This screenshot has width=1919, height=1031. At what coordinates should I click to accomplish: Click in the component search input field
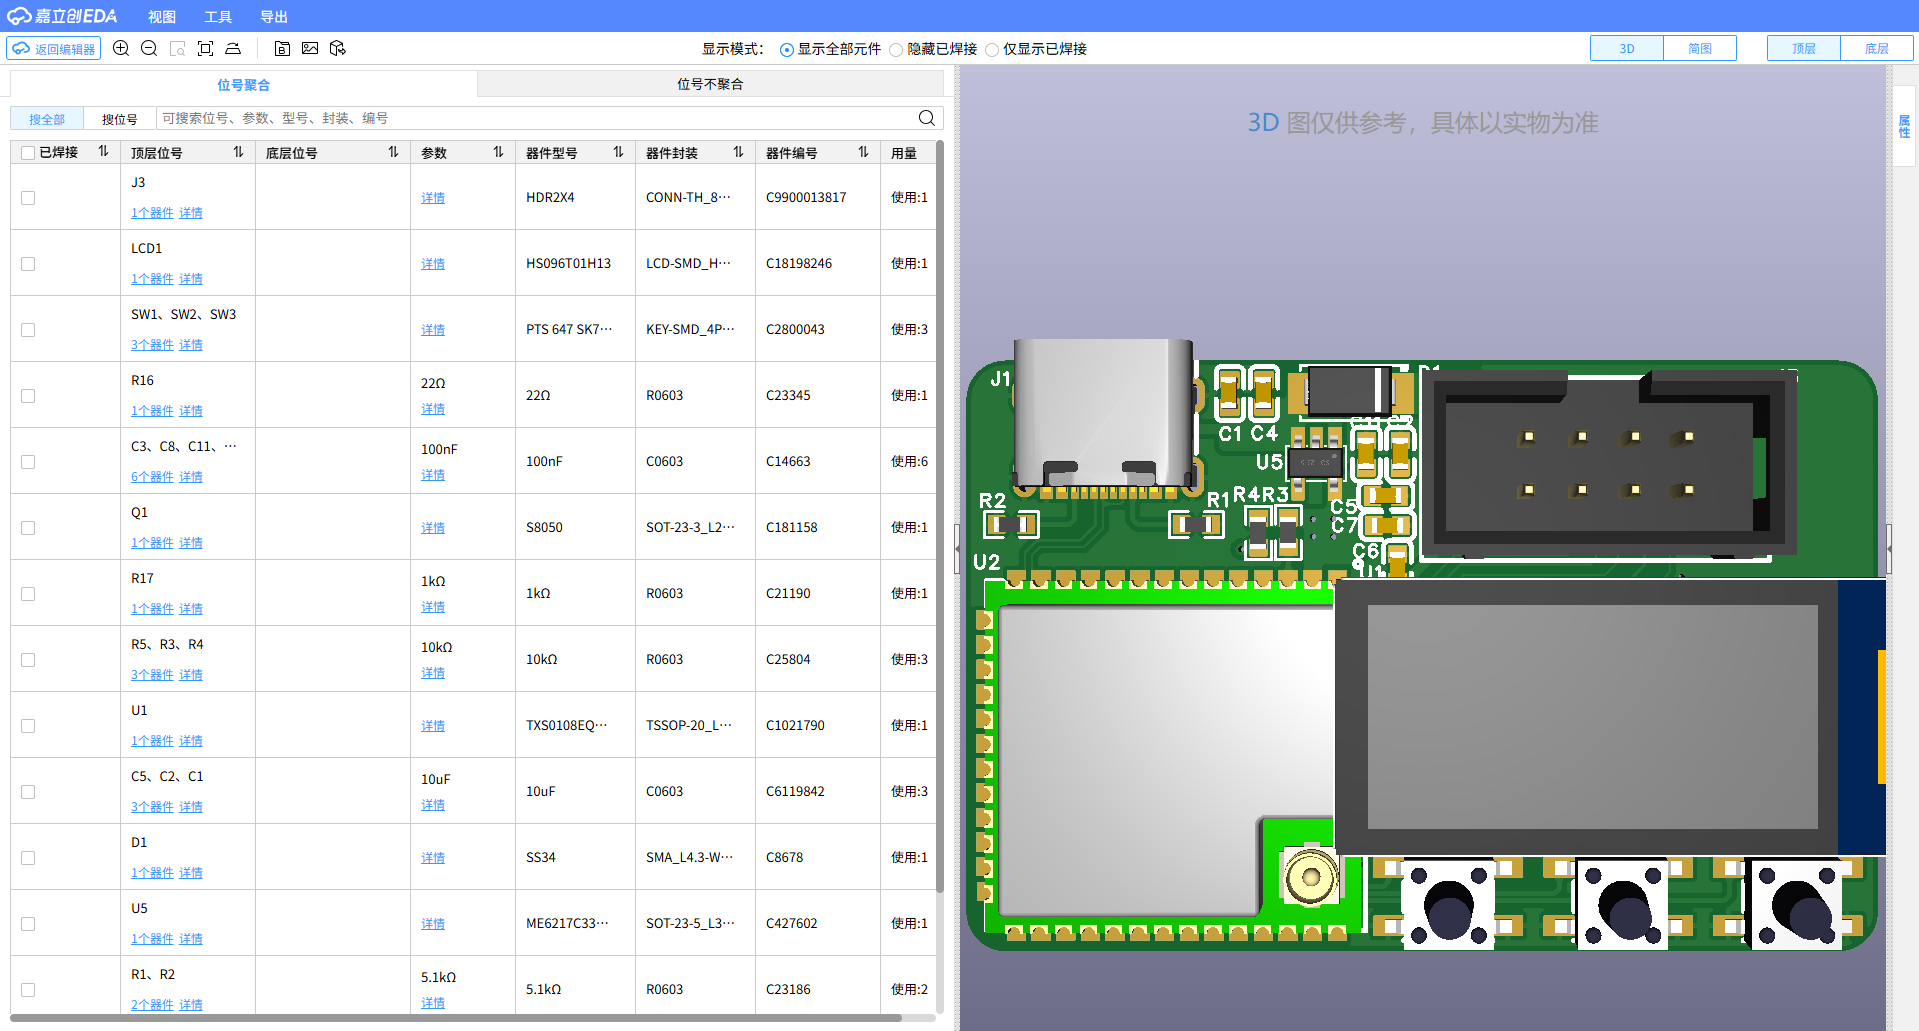[x=536, y=118]
